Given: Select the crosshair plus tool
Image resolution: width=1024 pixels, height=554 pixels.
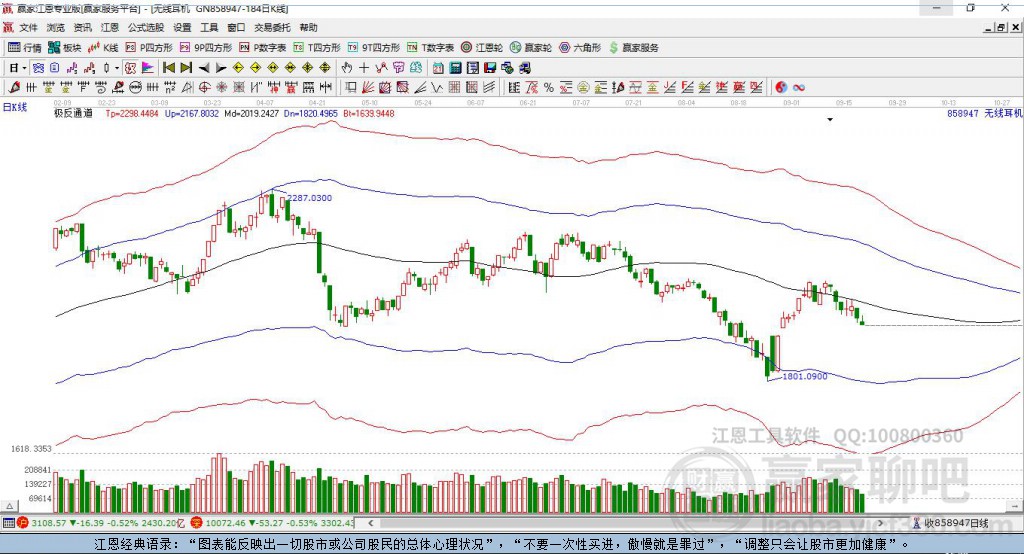Looking at the screenshot, I should click(364, 68).
